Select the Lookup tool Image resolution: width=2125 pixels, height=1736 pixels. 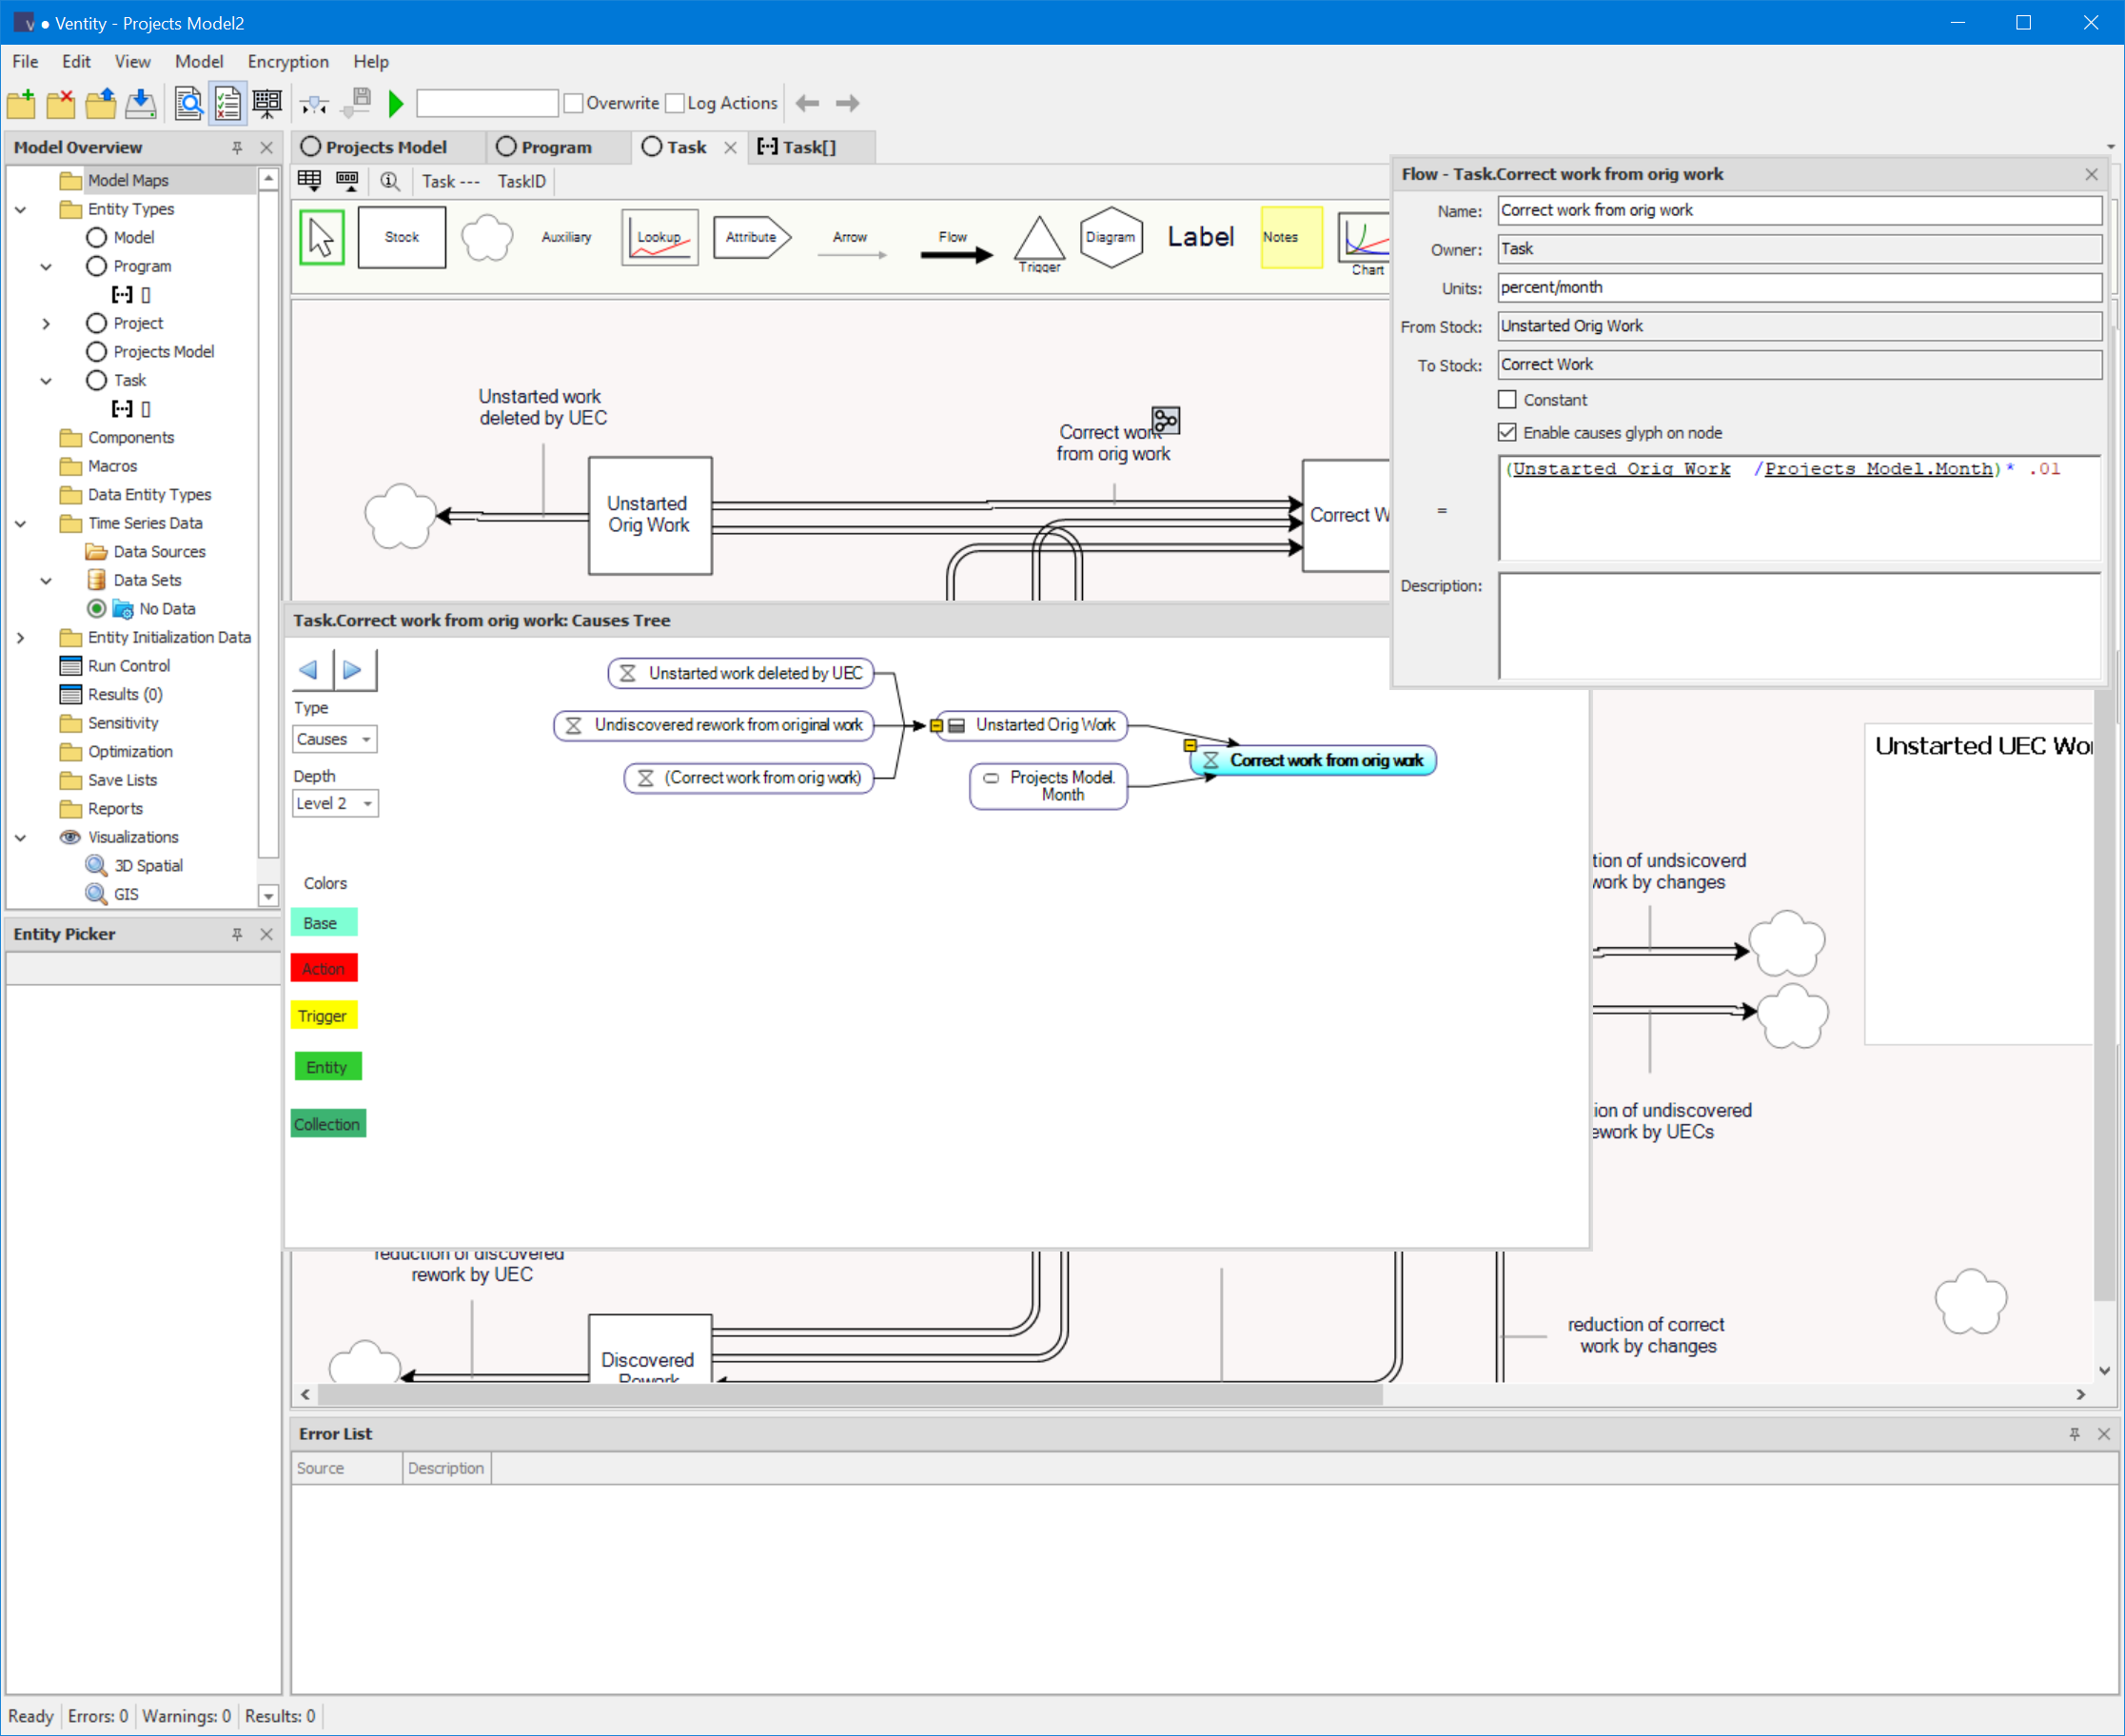click(659, 237)
